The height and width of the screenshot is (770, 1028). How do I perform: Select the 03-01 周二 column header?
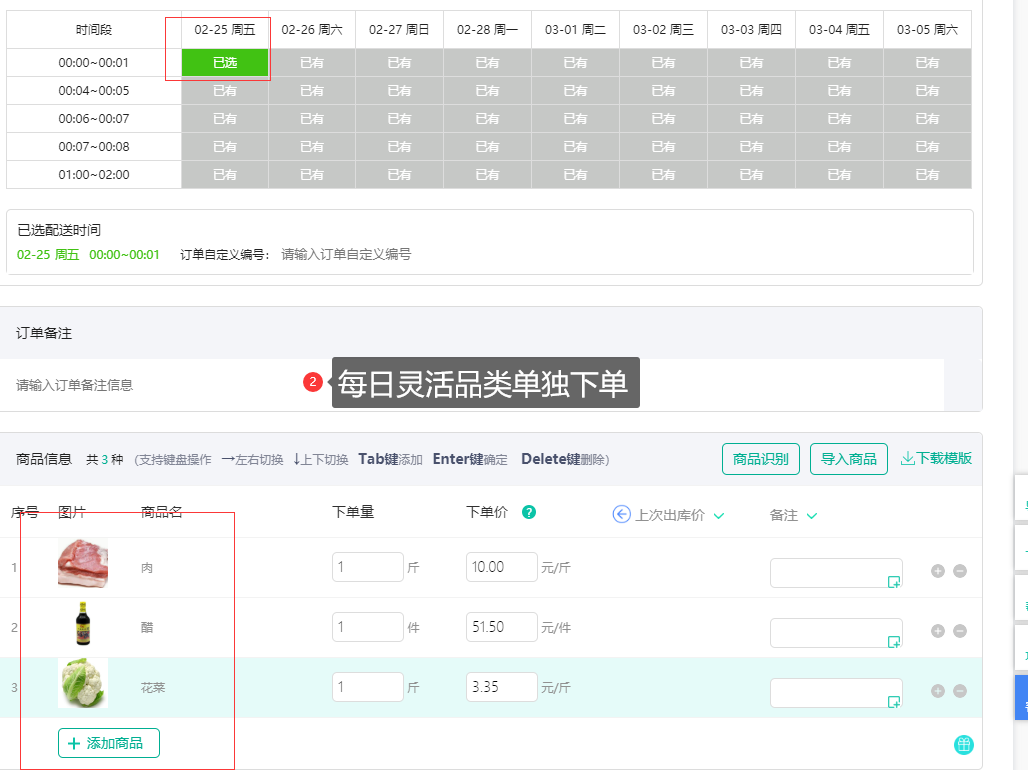coord(575,29)
